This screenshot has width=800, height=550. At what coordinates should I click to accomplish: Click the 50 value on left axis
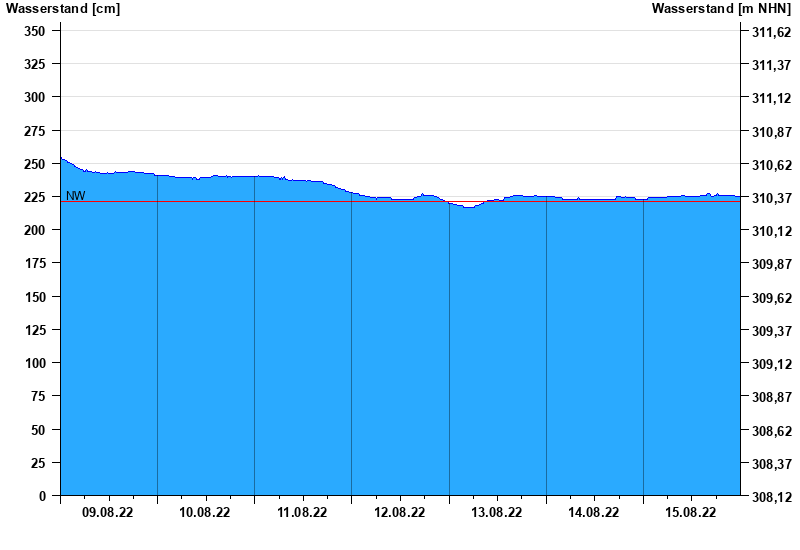(x=38, y=430)
